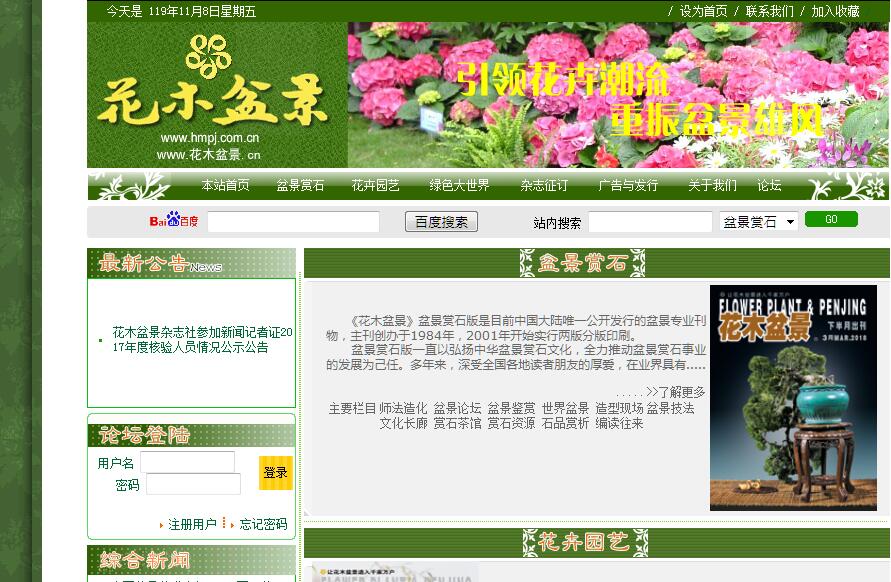Viewport: 891px width, 582px height.
Task: Open 联系我们 link in header
Action: (x=769, y=11)
